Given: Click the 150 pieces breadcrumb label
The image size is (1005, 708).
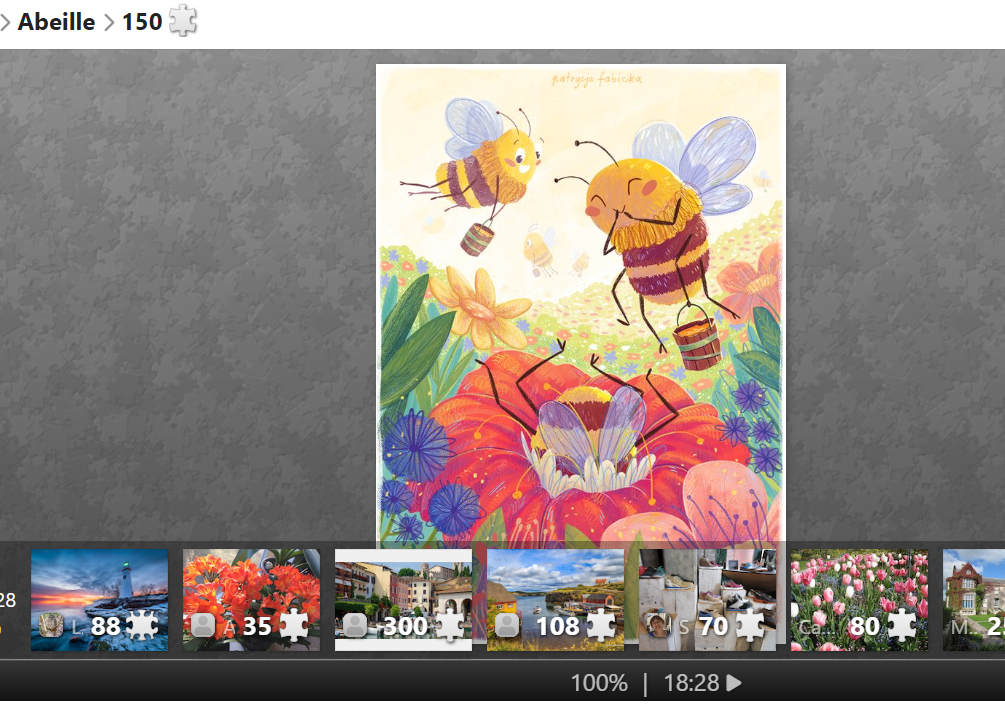Looking at the screenshot, I should tap(142, 22).
